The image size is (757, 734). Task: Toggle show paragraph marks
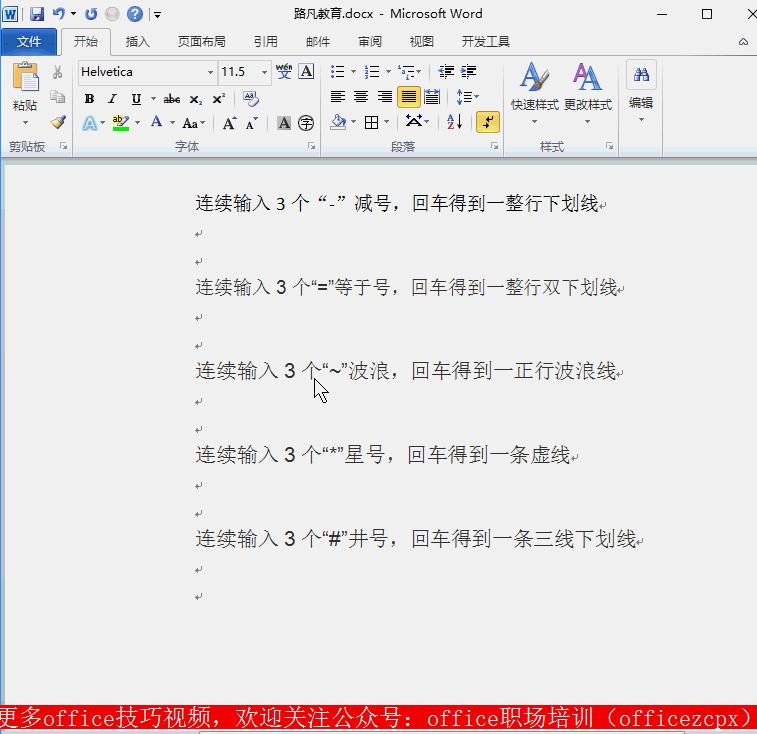point(488,122)
